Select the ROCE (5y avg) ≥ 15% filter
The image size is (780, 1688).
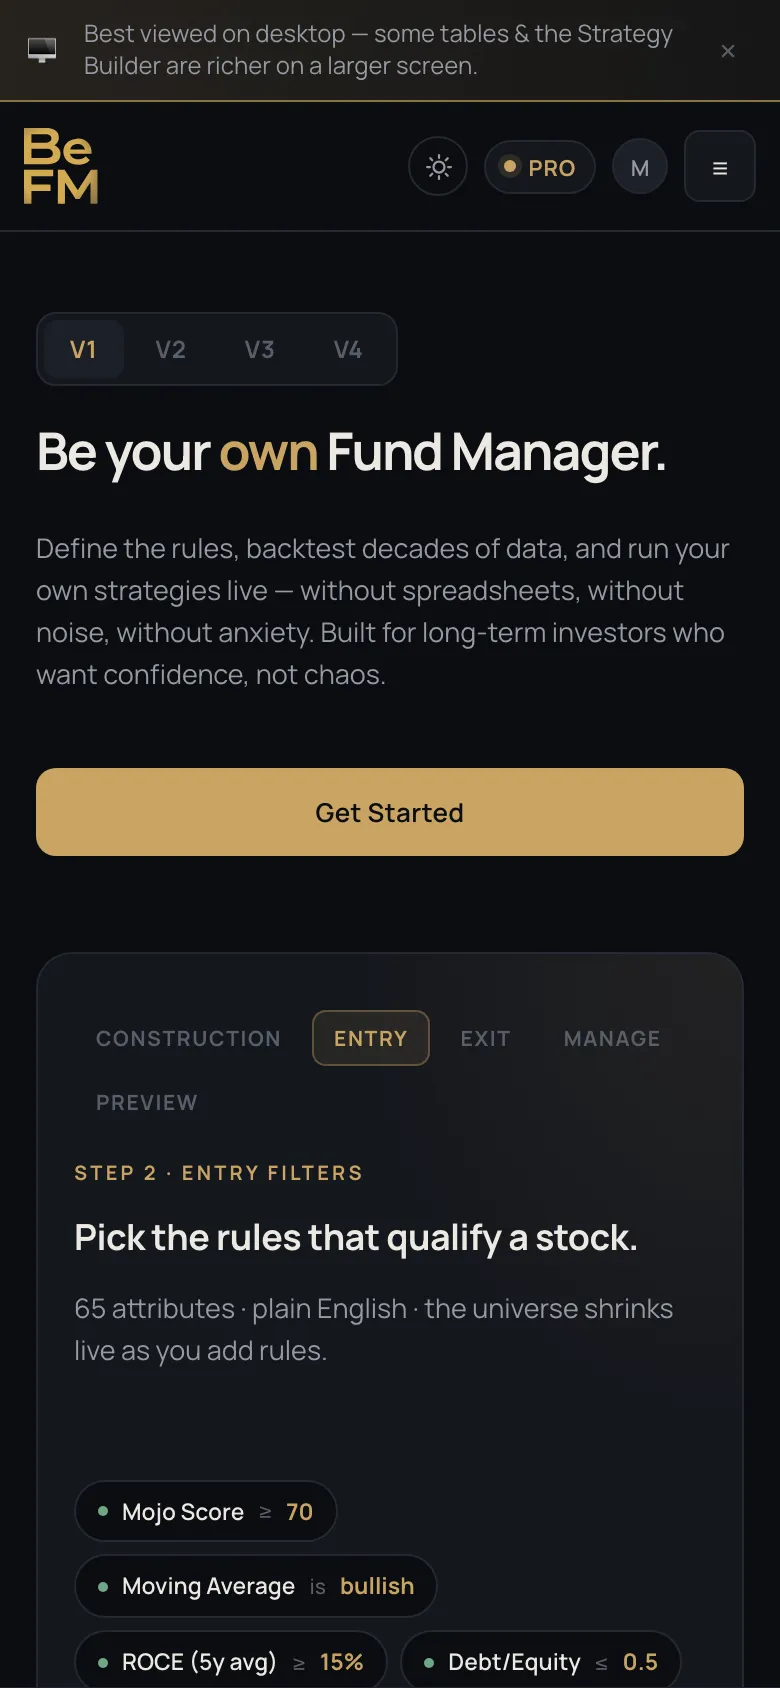coord(231,1661)
